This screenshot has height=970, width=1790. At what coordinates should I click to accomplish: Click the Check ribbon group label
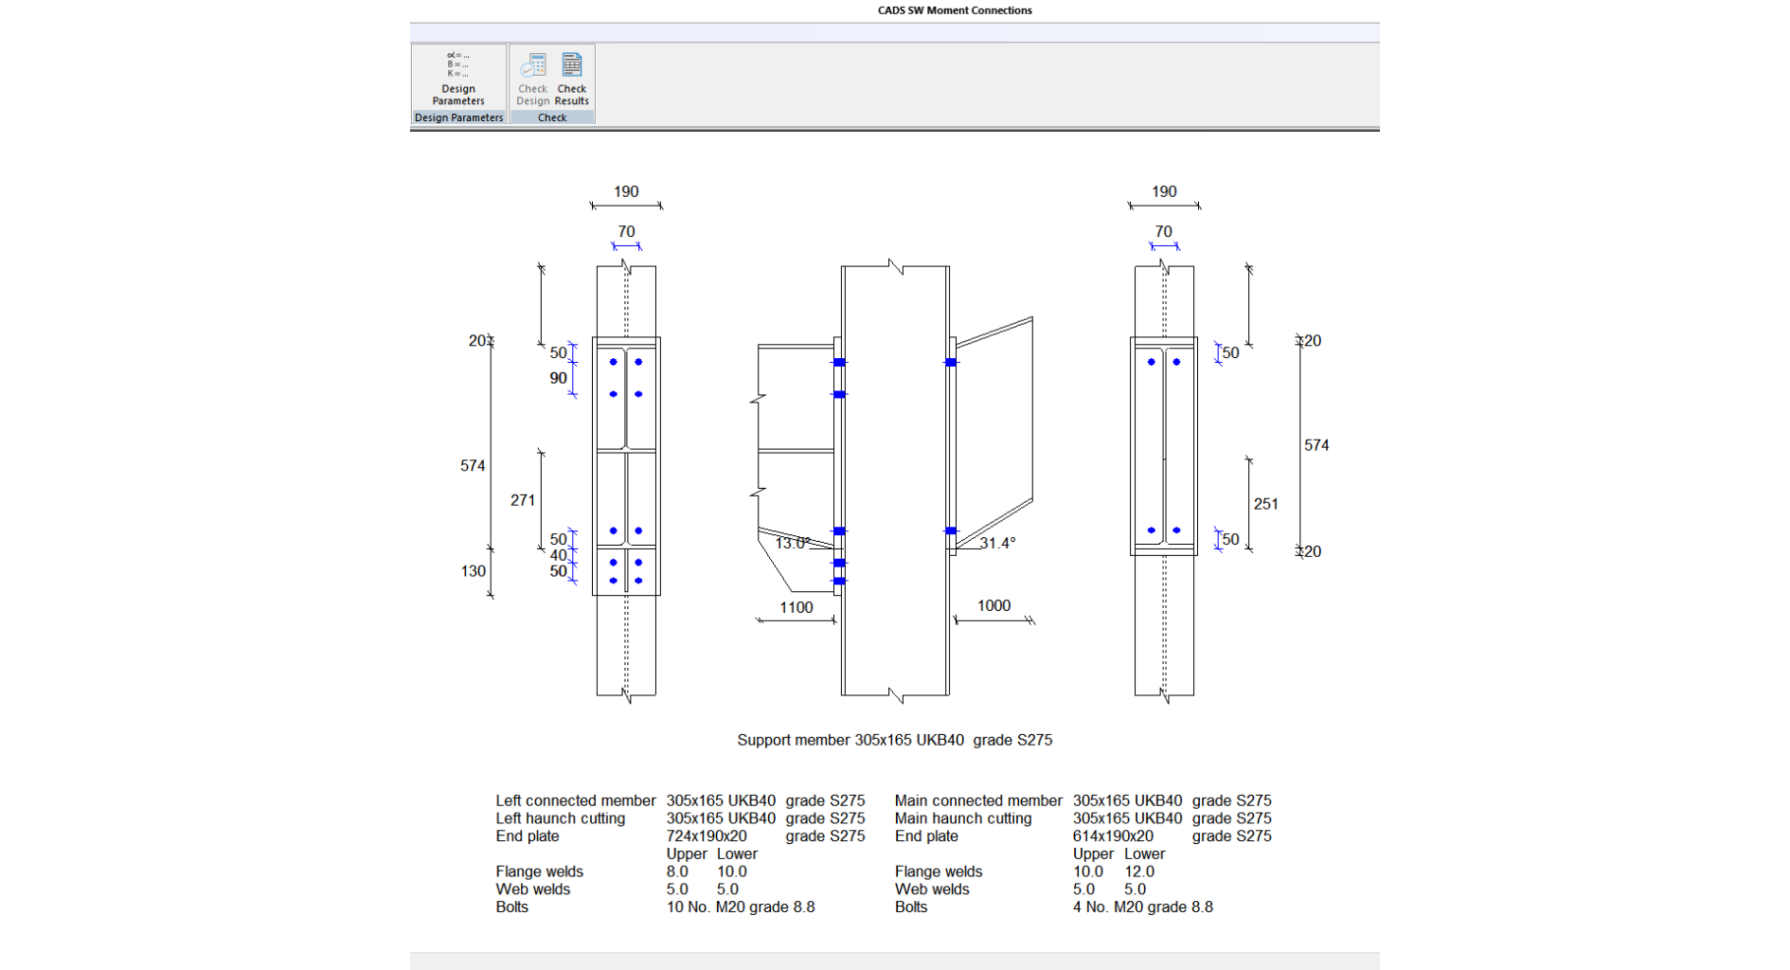[552, 117]
